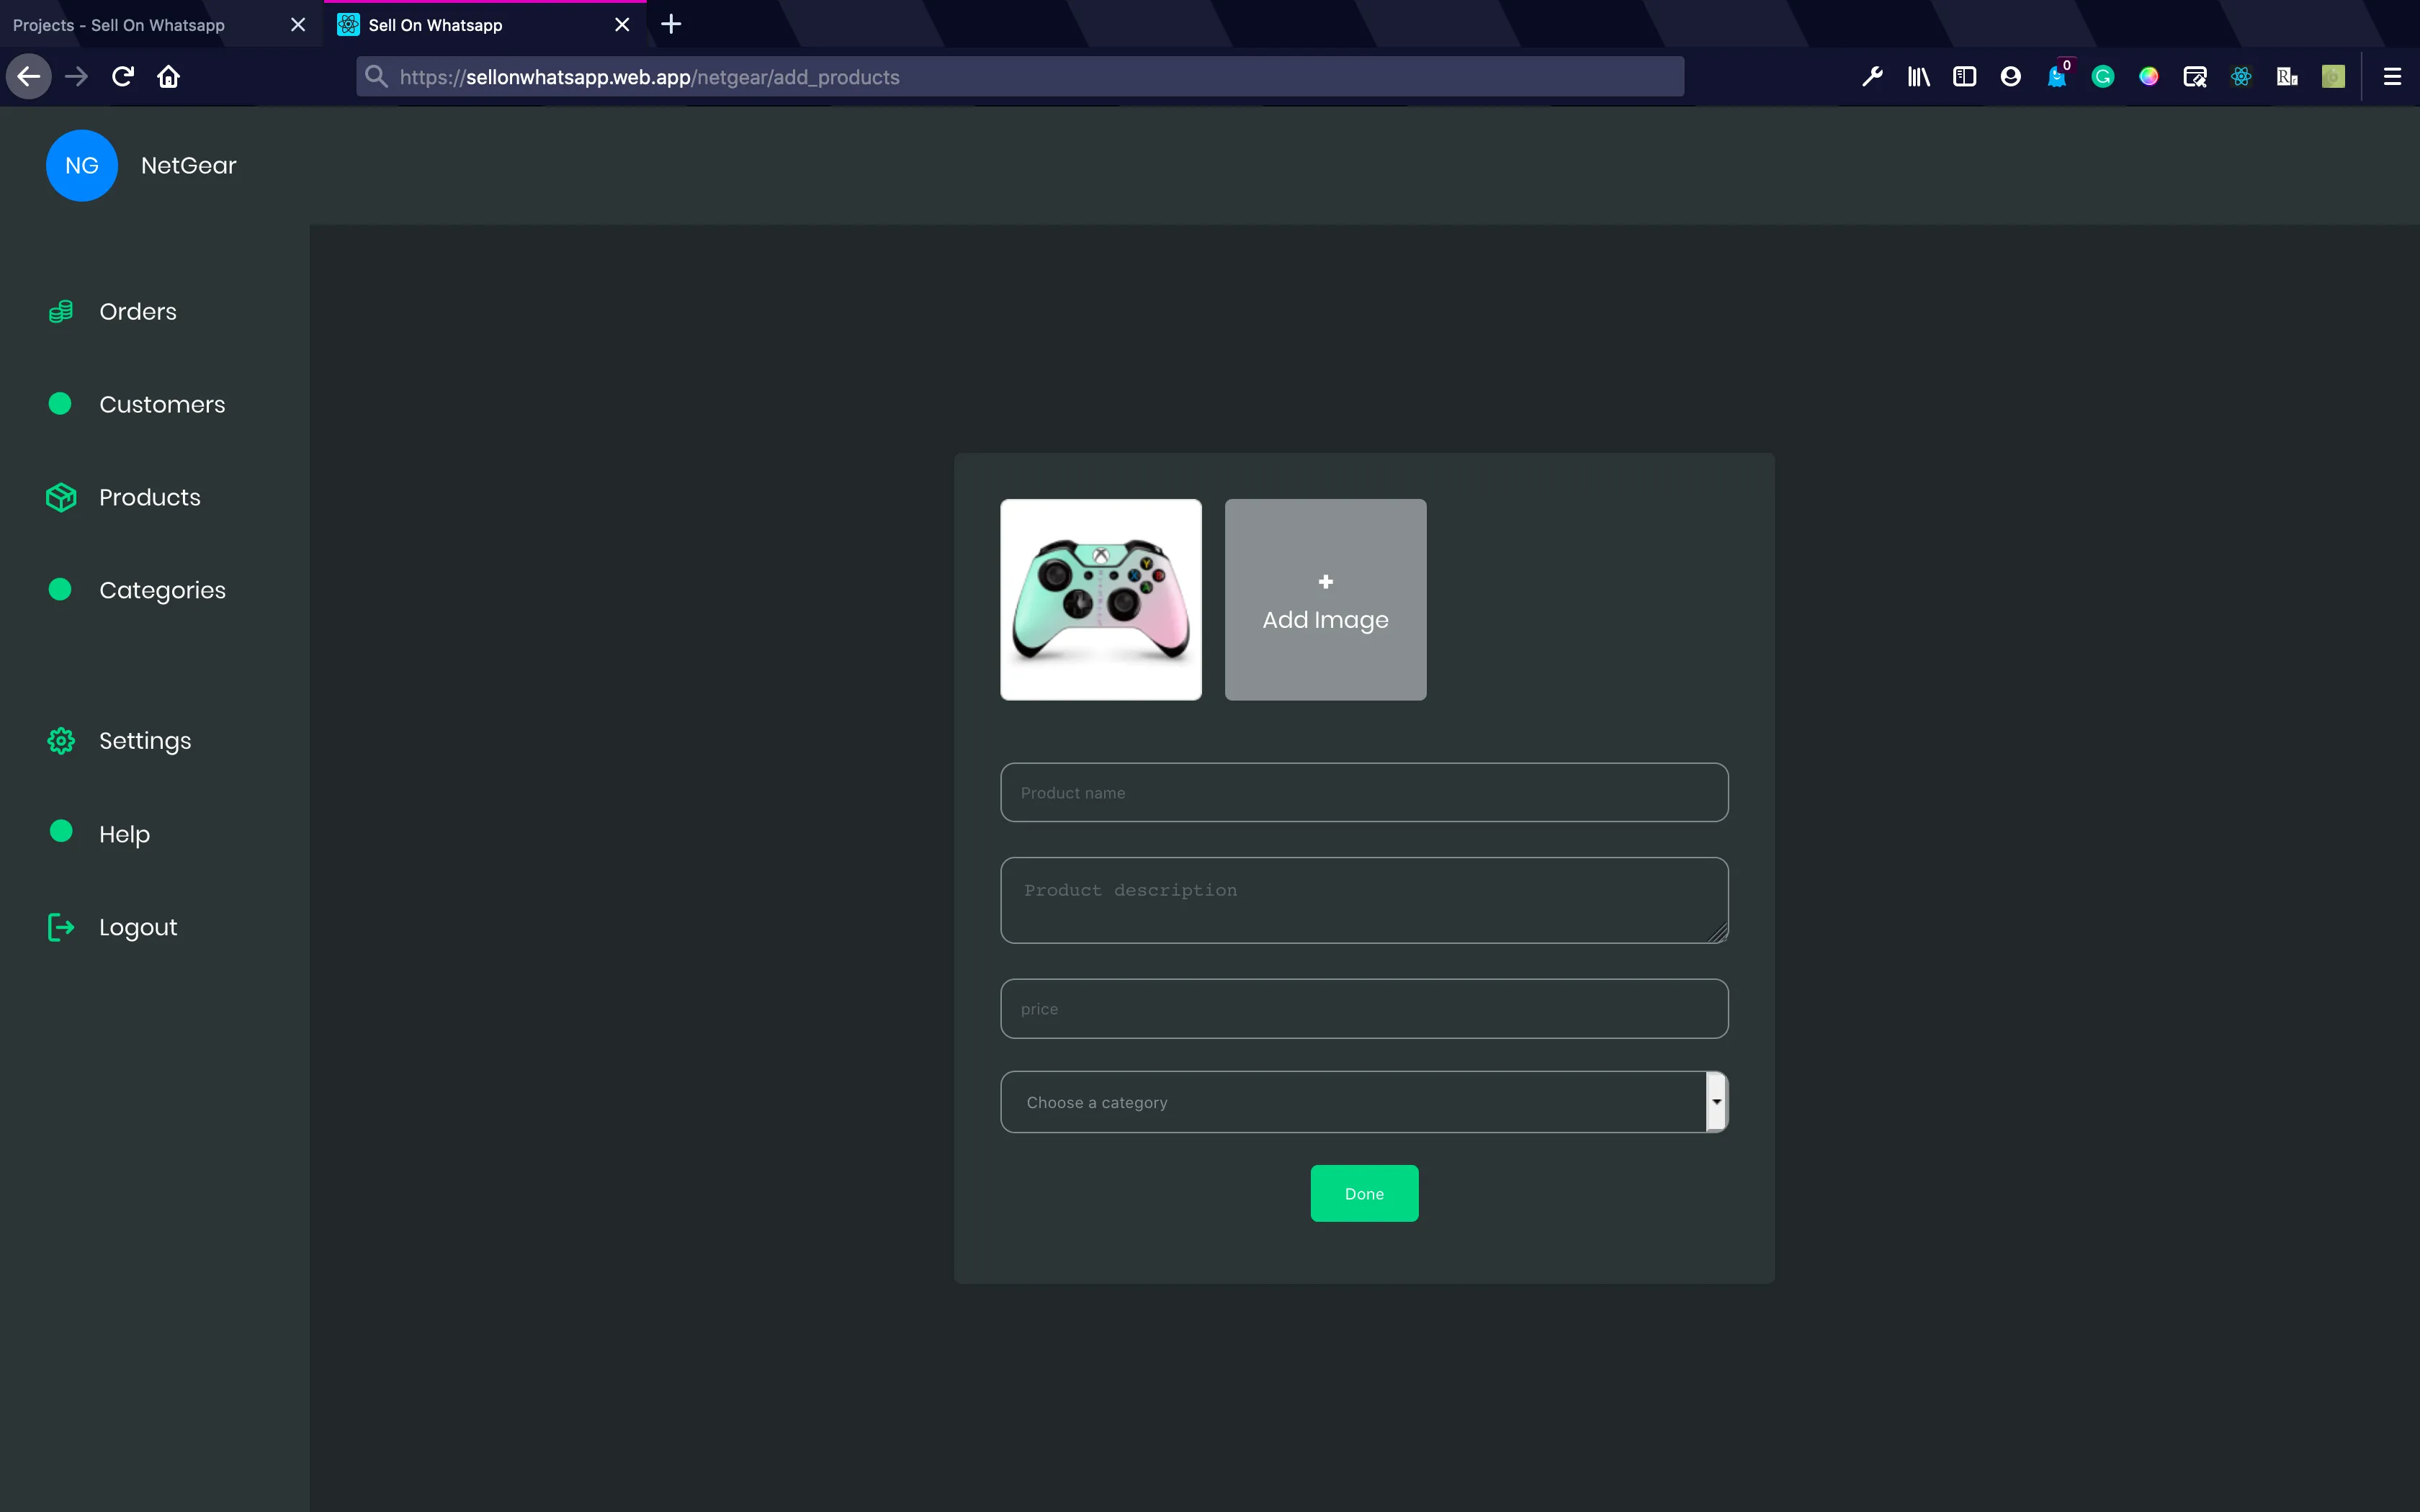Click the green square extension icon

point(2333,77)
